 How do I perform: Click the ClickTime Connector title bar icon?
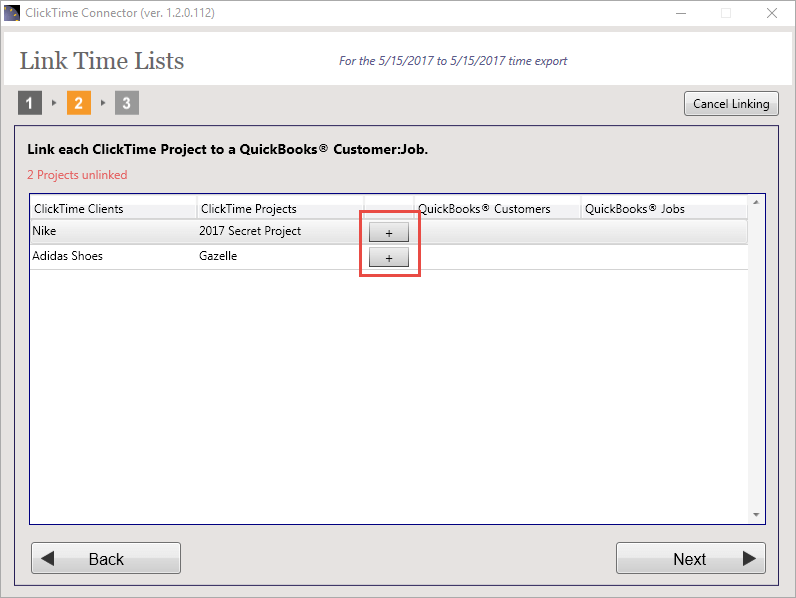tap(12, 13)
